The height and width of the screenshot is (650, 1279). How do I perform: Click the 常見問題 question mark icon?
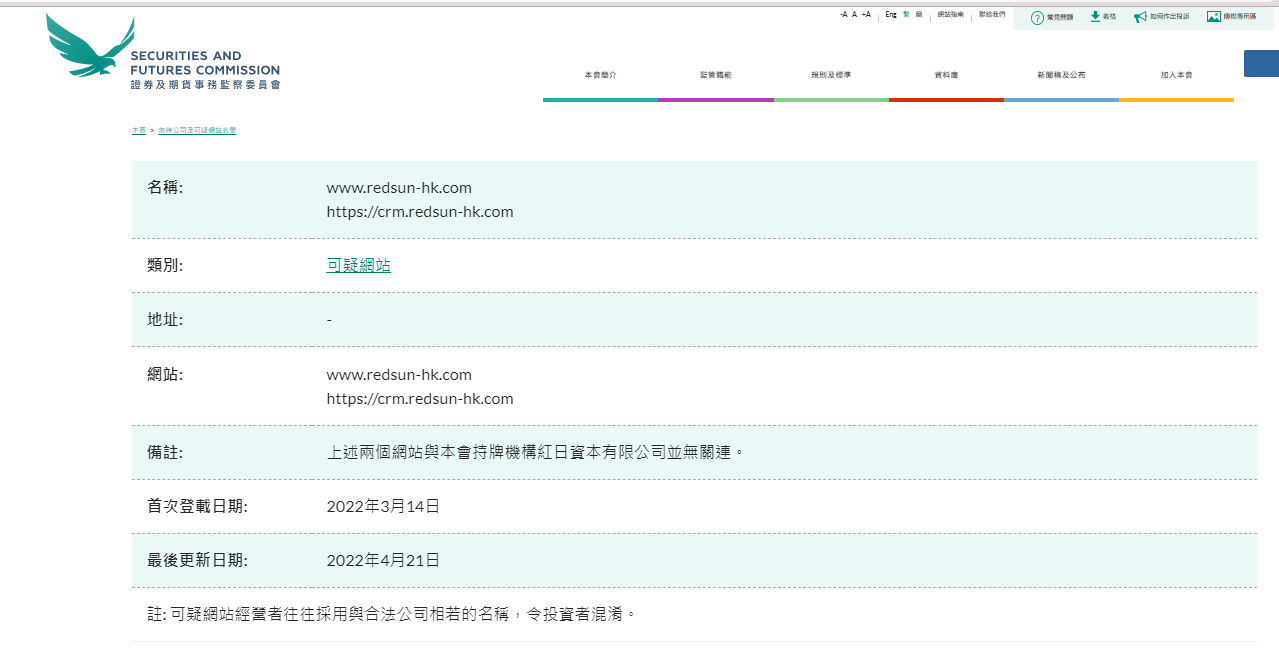coord(1037,17)
